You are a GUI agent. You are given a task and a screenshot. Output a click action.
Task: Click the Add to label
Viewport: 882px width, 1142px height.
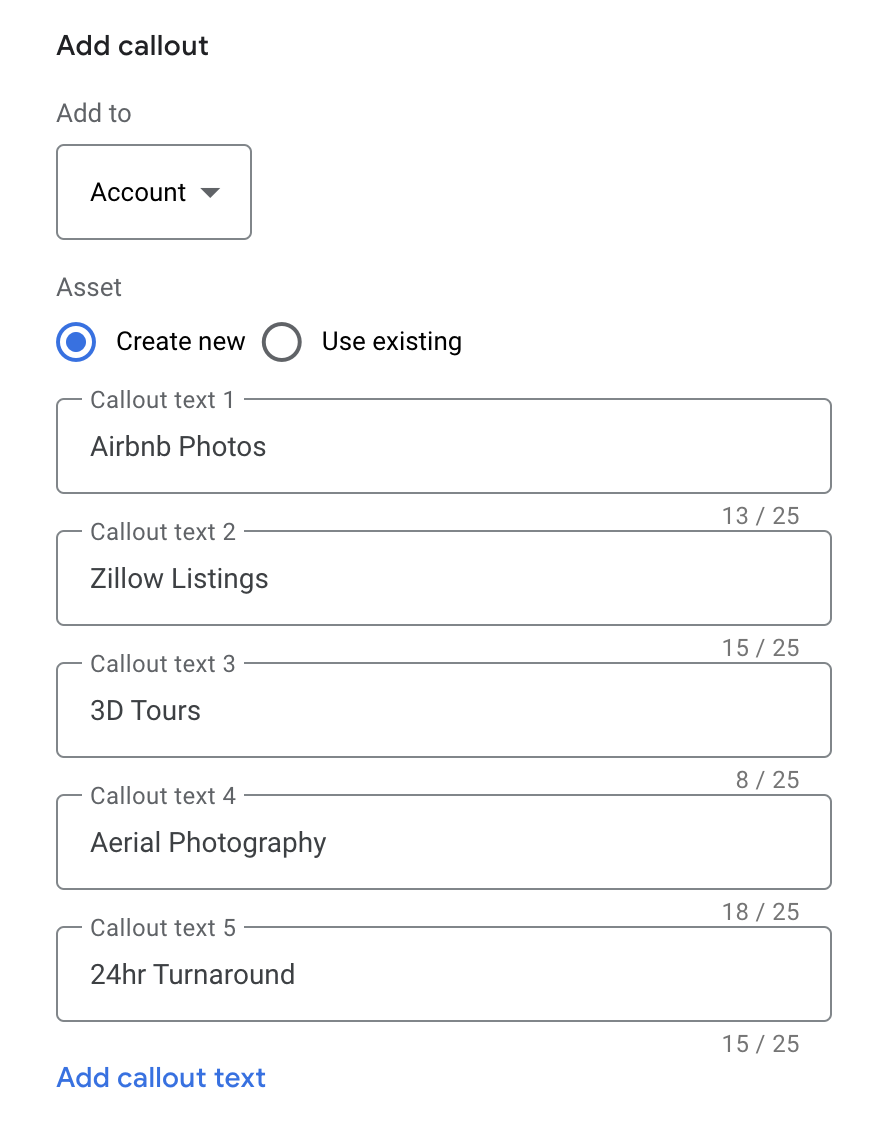pyautogui.click(x=94, y=113)
